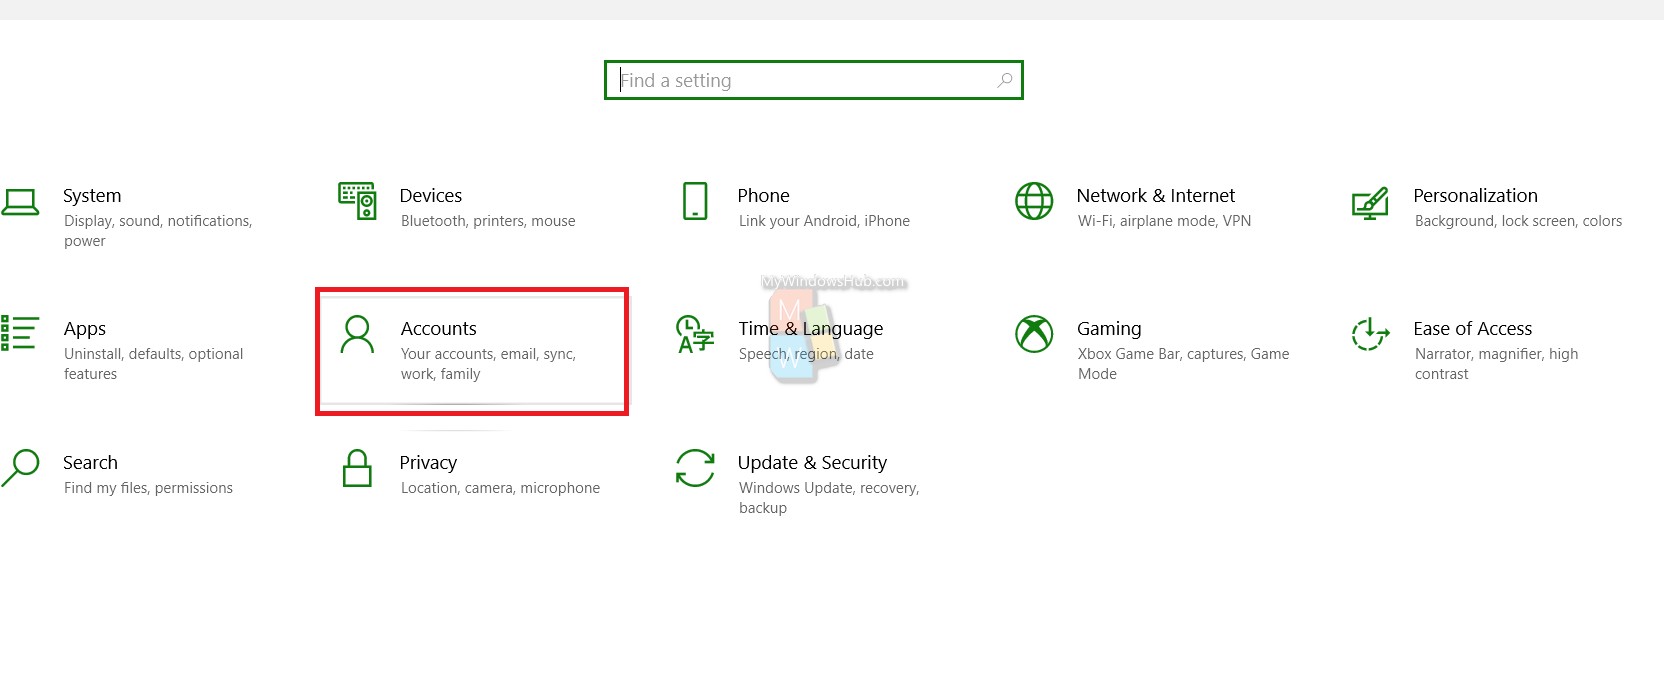Open the Ease of Access icon
This screenshot has height=678, width=1664.
[x=1370, y=334]
